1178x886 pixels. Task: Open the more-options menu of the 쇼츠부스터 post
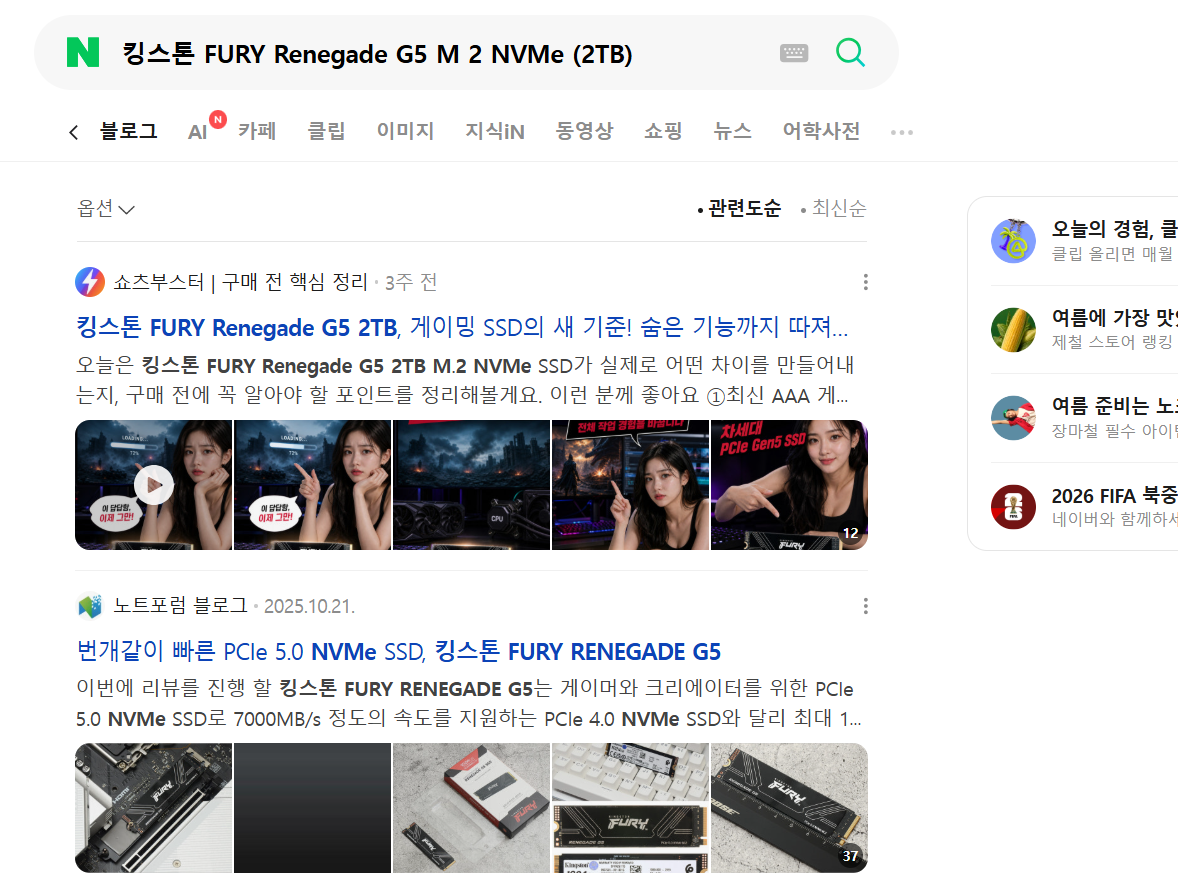(x=865, y=282)
